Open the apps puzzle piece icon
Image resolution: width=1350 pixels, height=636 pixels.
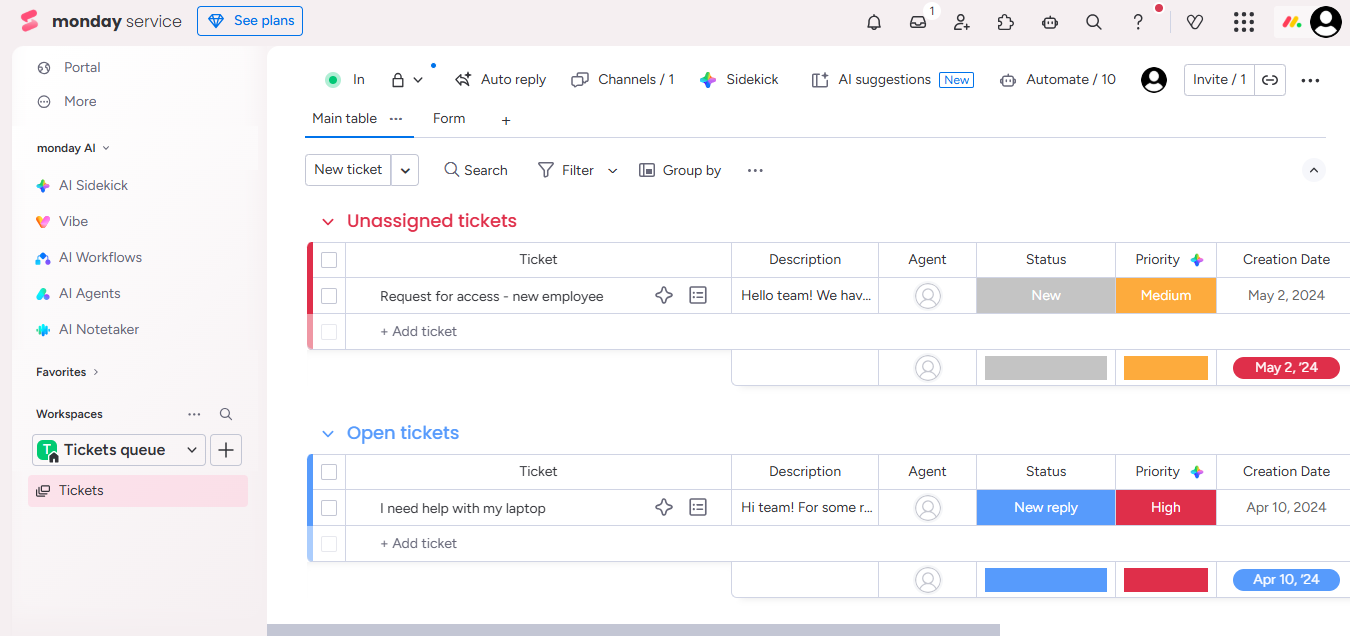point(1006,22)
